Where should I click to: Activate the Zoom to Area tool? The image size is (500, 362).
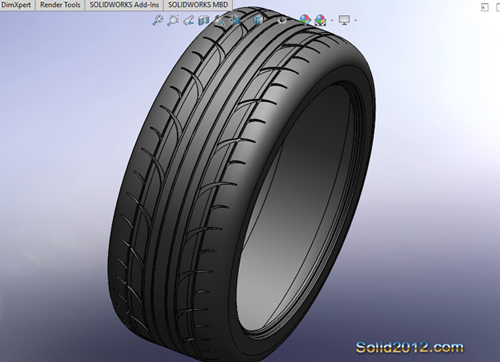tap(173, 20)
